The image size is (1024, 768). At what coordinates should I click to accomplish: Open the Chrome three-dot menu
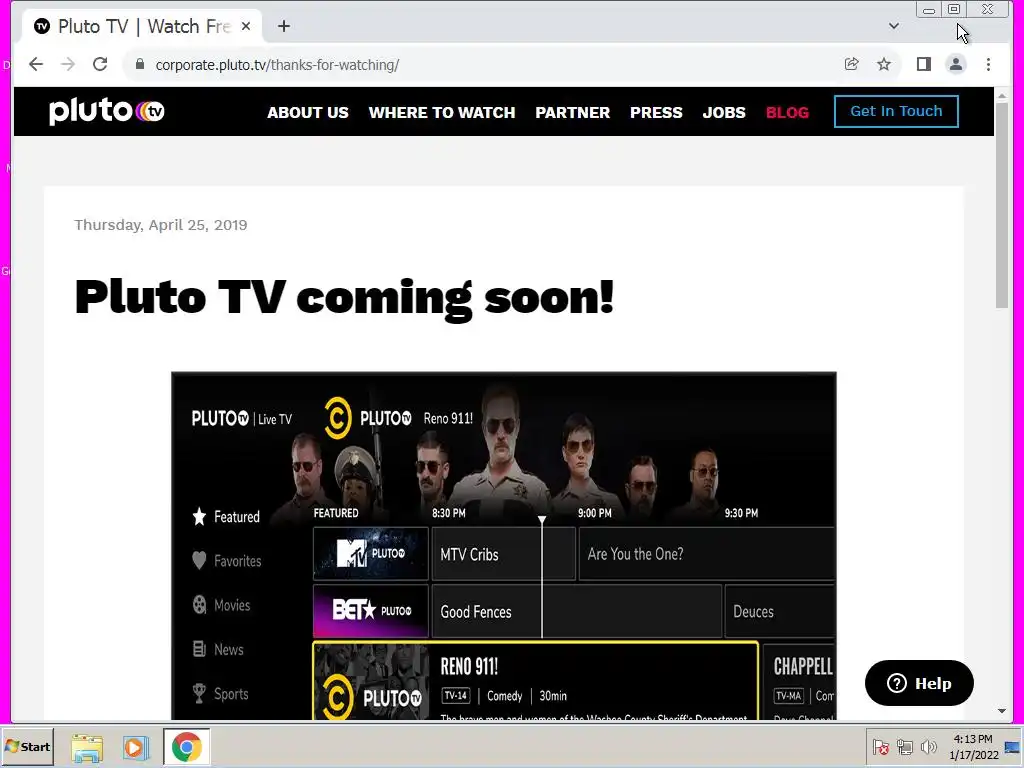coord(988,64)
